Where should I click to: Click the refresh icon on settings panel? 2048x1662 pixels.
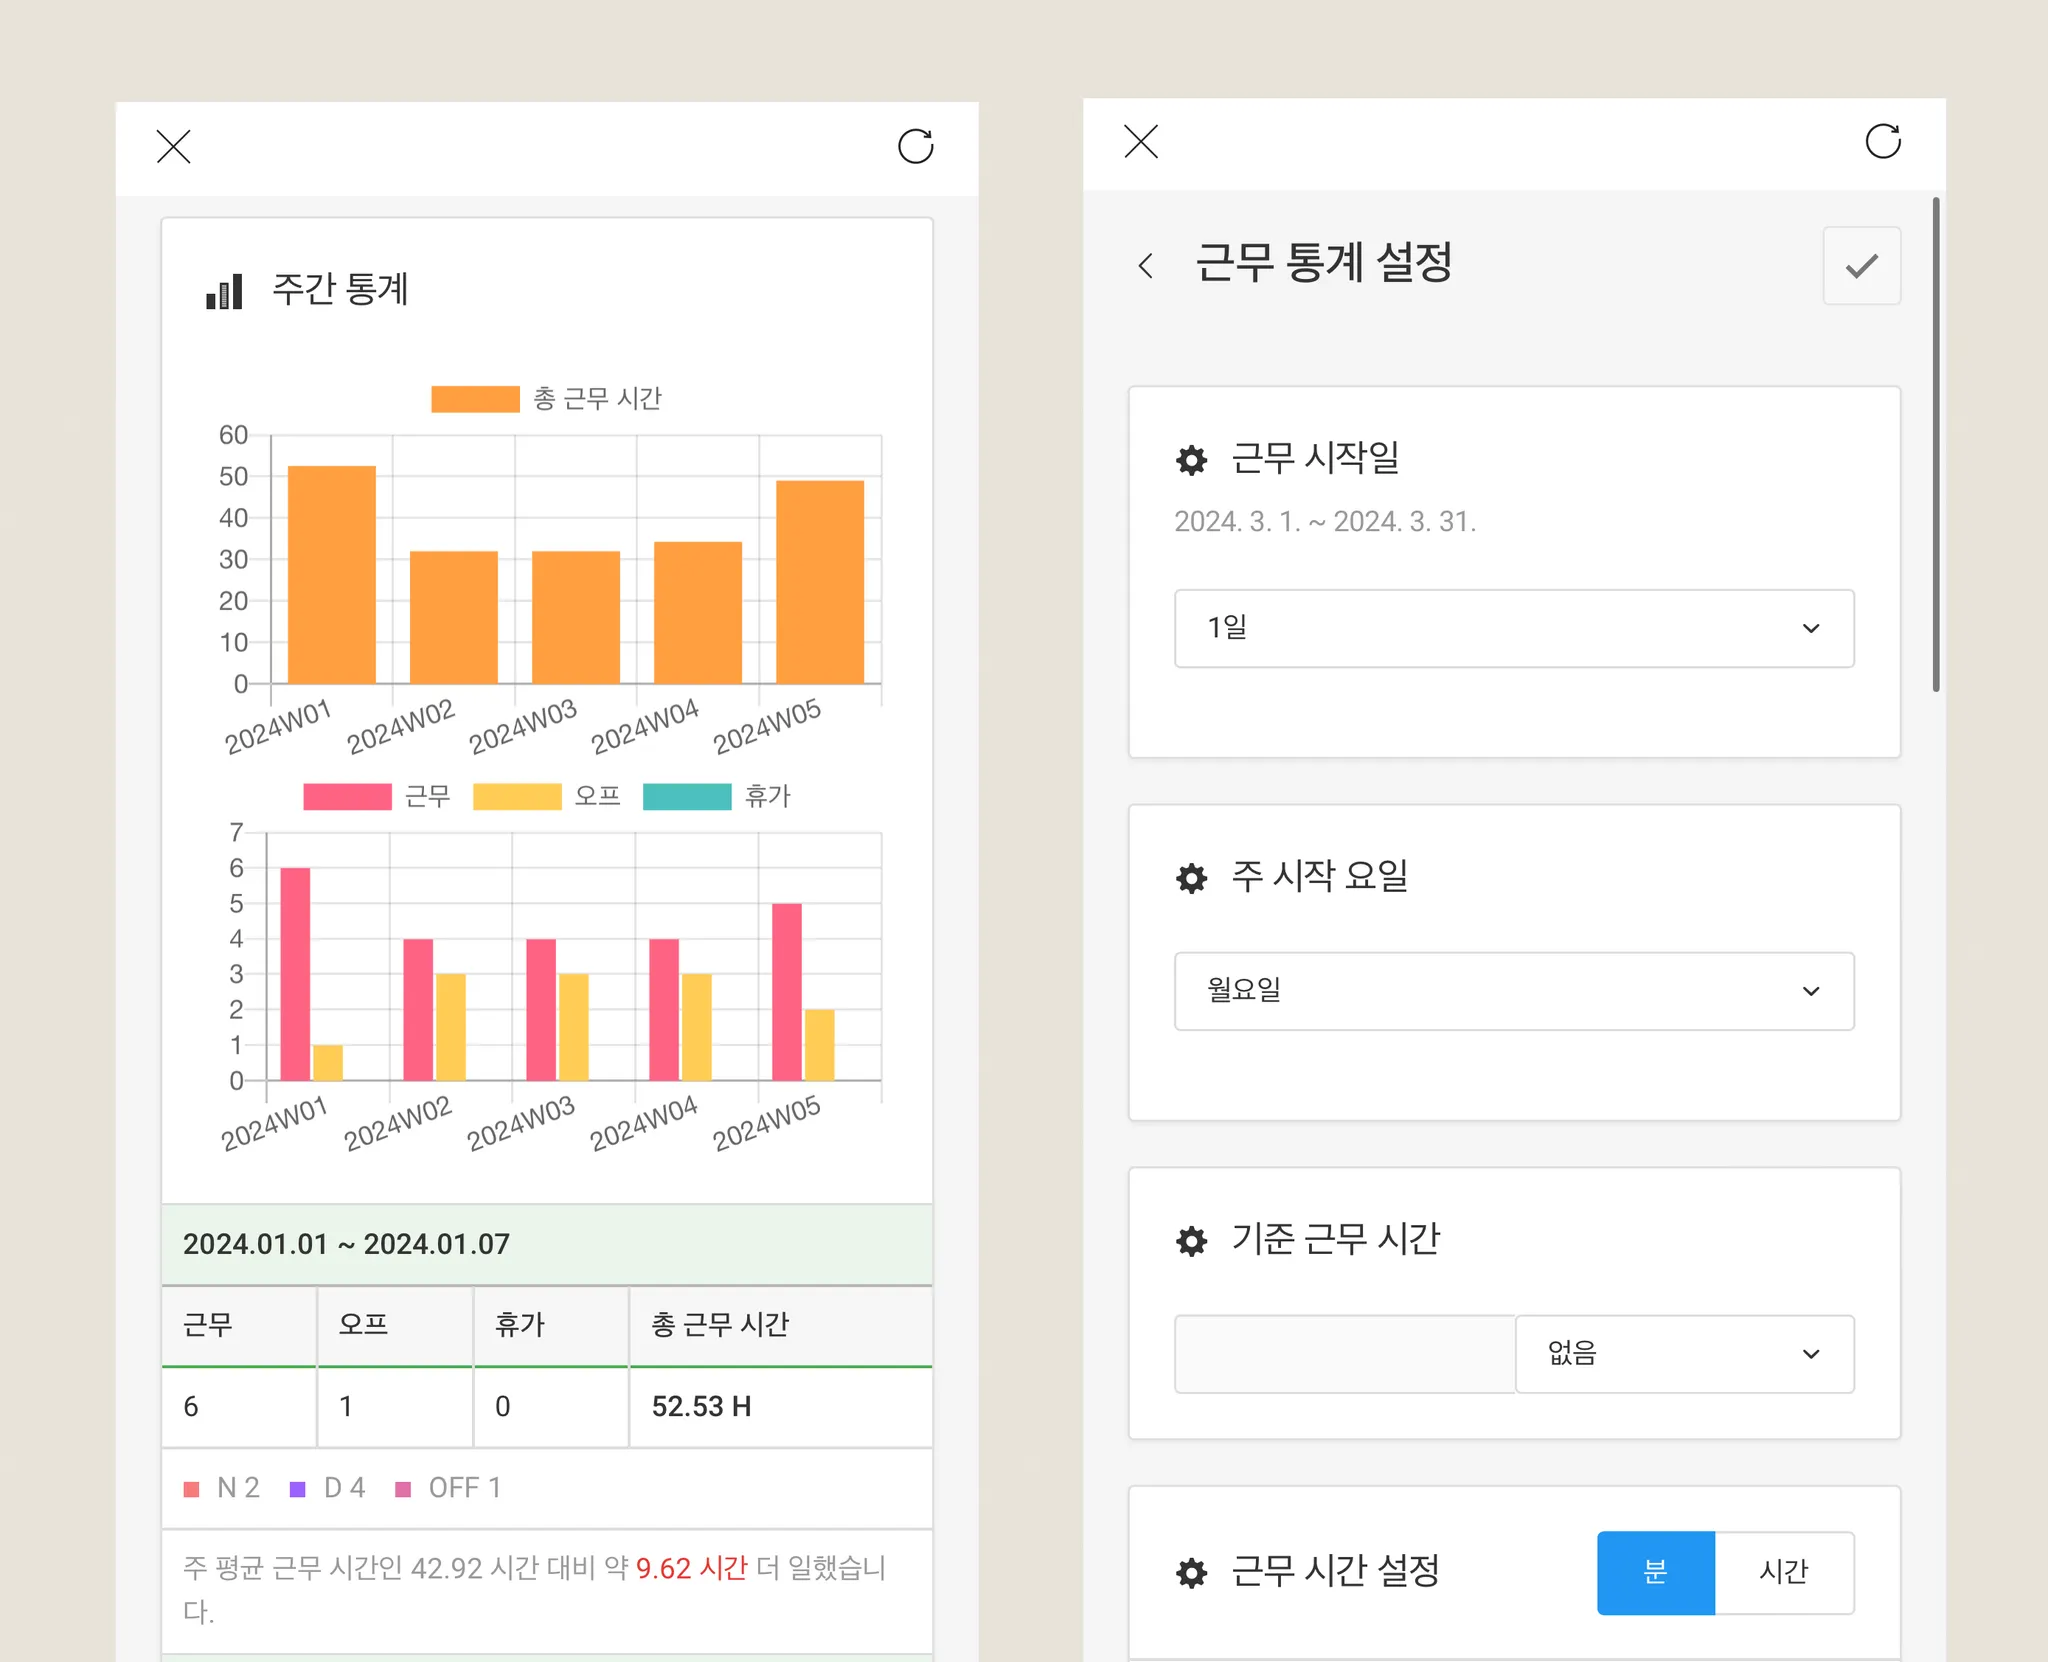pos(1882,142)
